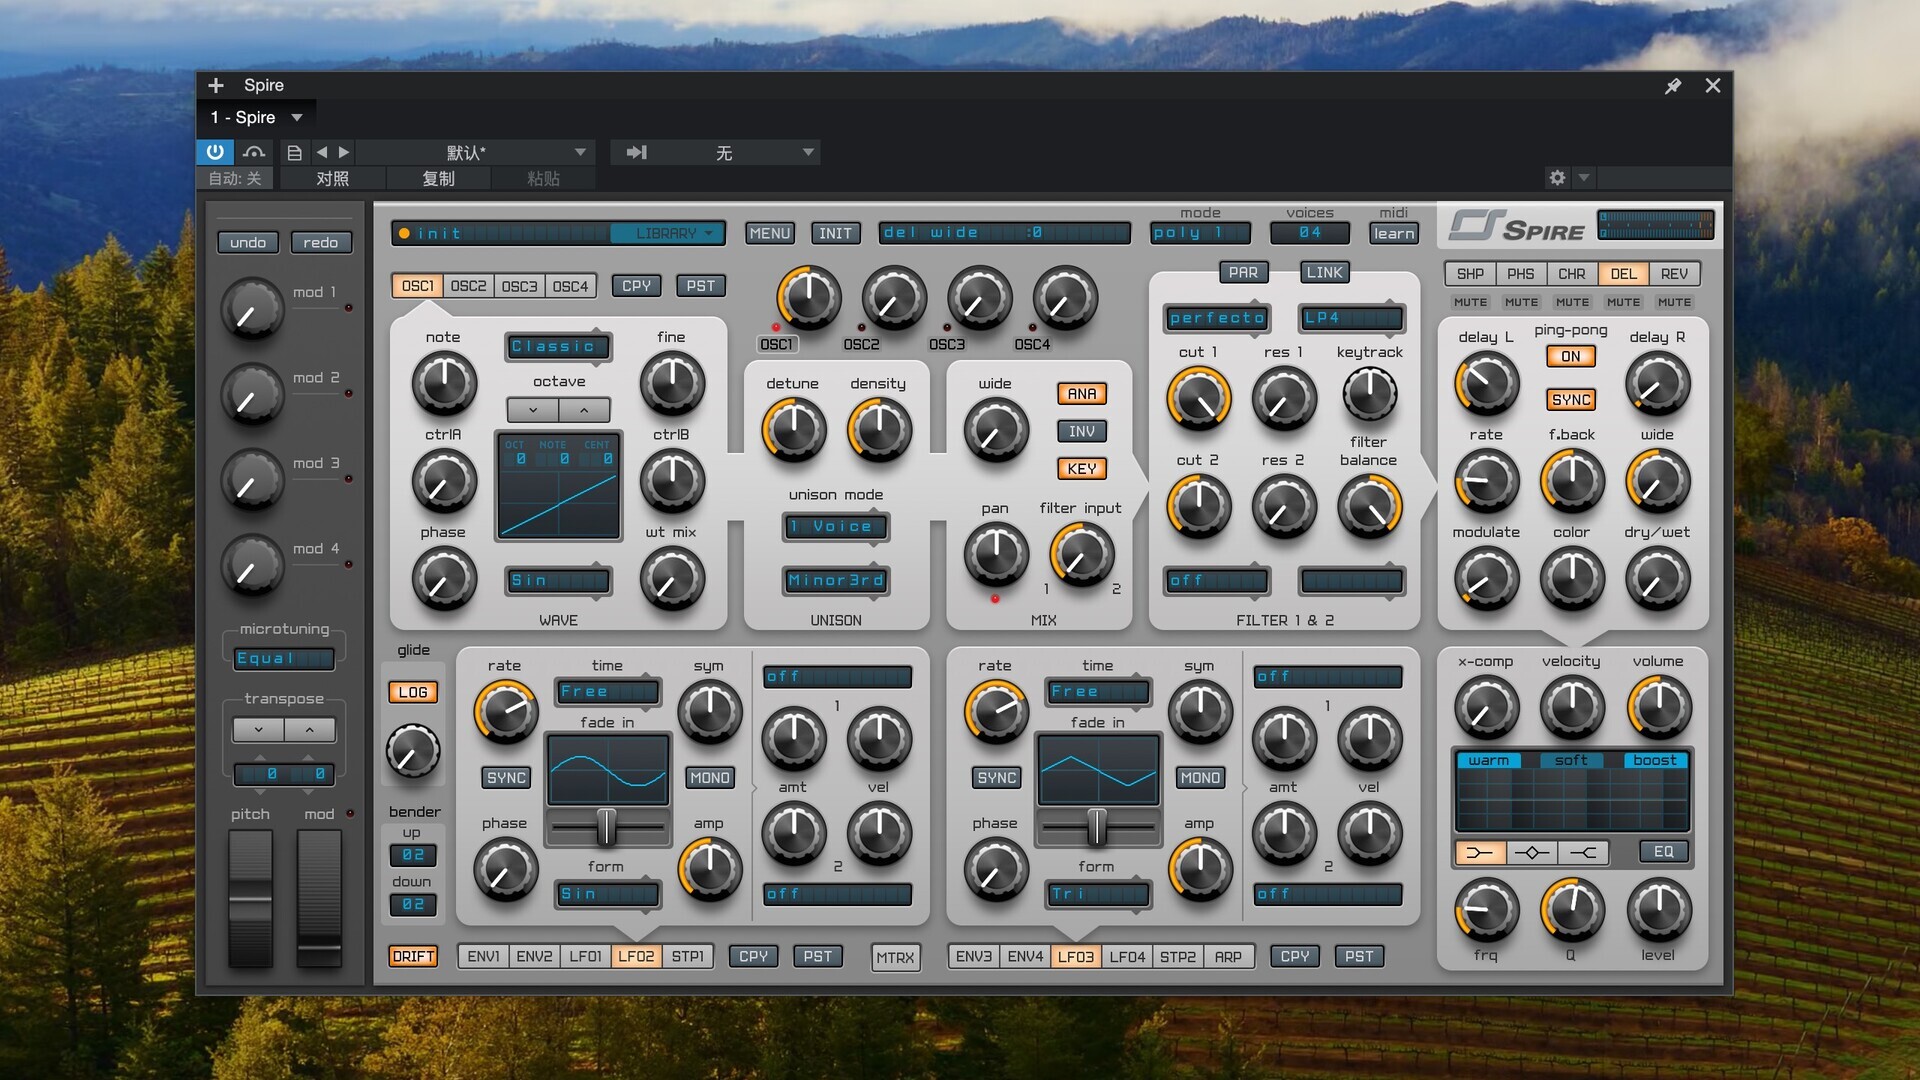Open the preset file document icon

coord(294,152)
